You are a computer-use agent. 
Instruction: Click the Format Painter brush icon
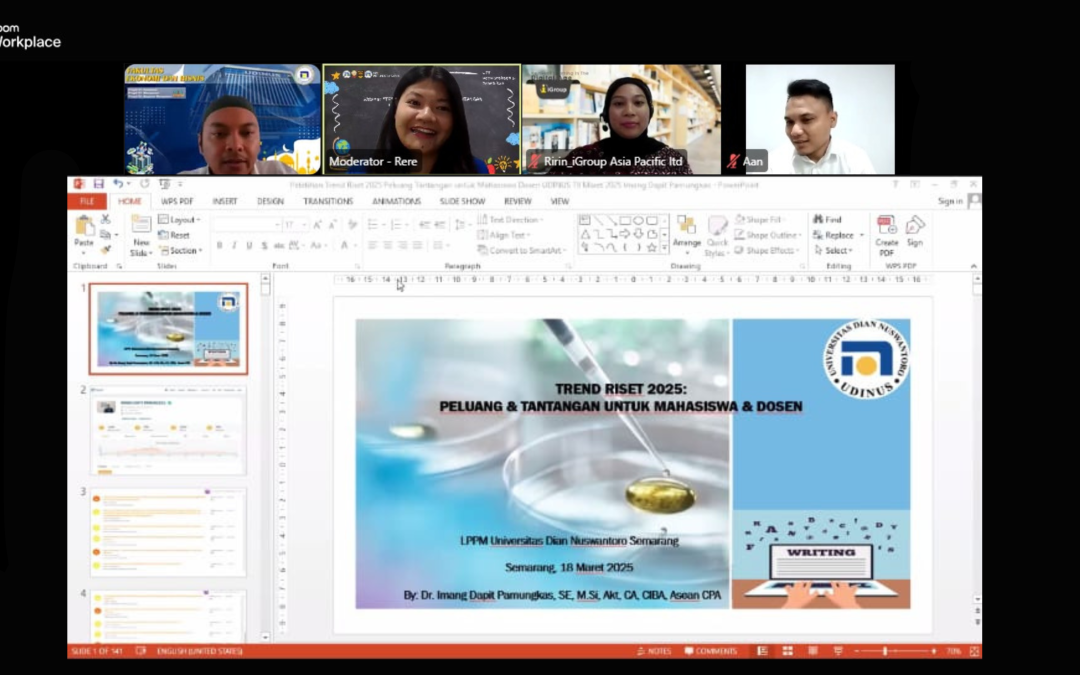click(105, 250)
